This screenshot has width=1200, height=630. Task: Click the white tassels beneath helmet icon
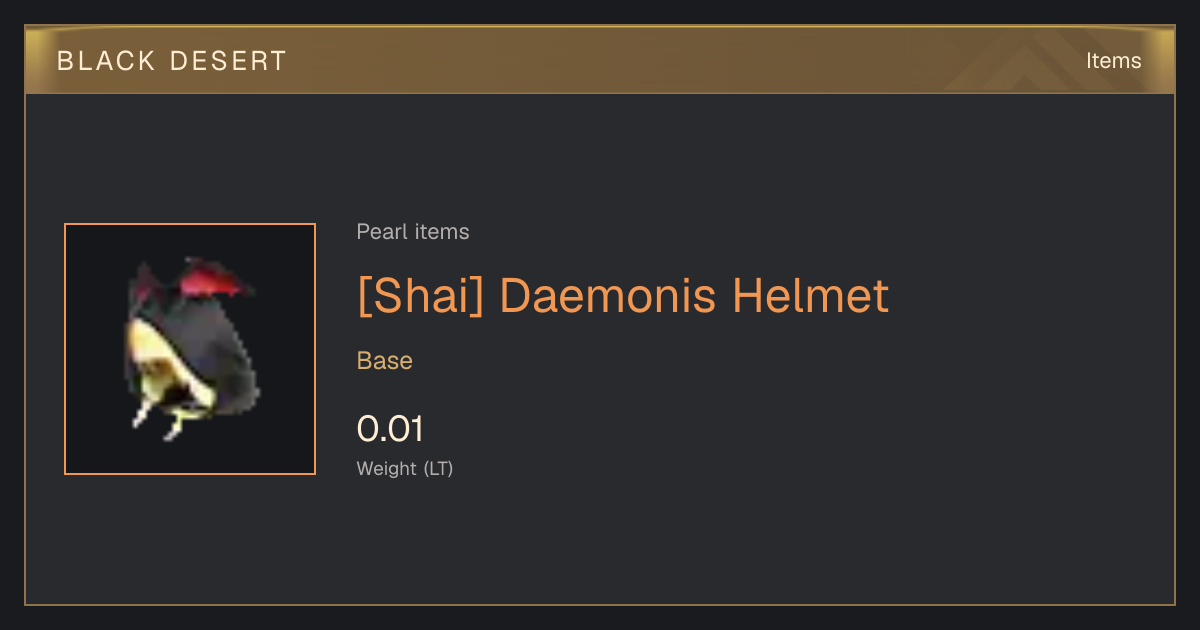click(158, 420)
